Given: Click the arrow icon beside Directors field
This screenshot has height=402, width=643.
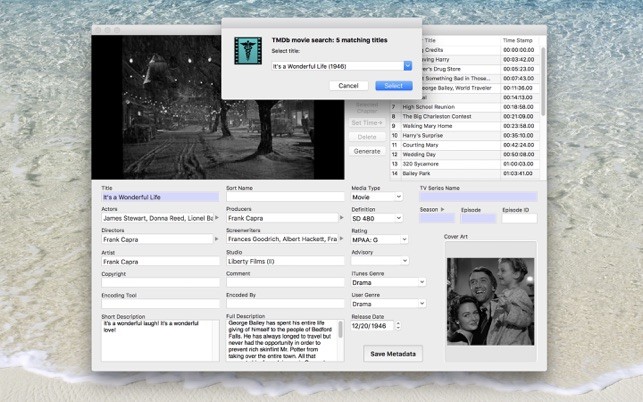Looking at the screenshot, I should [x=216, y=239].
